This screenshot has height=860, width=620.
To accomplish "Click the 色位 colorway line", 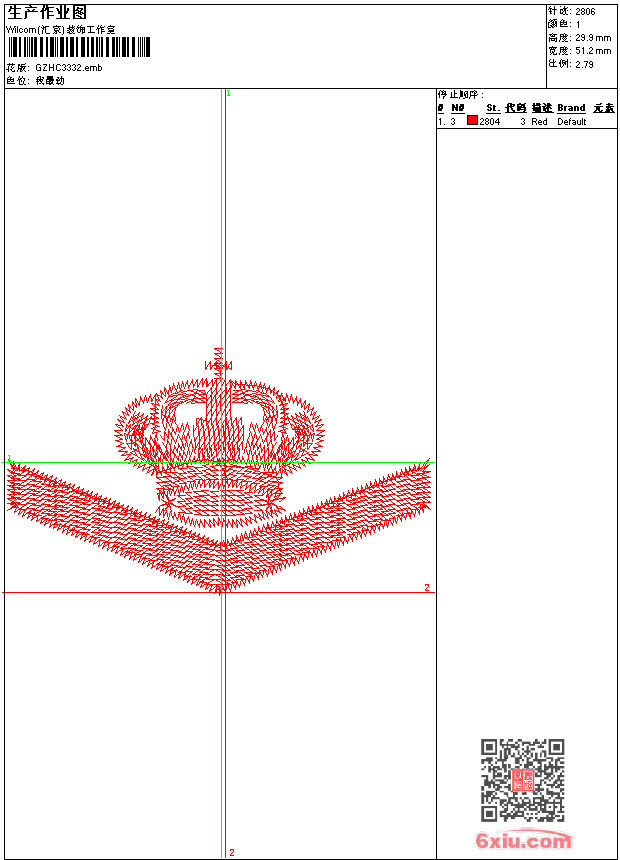I will 35,81.
